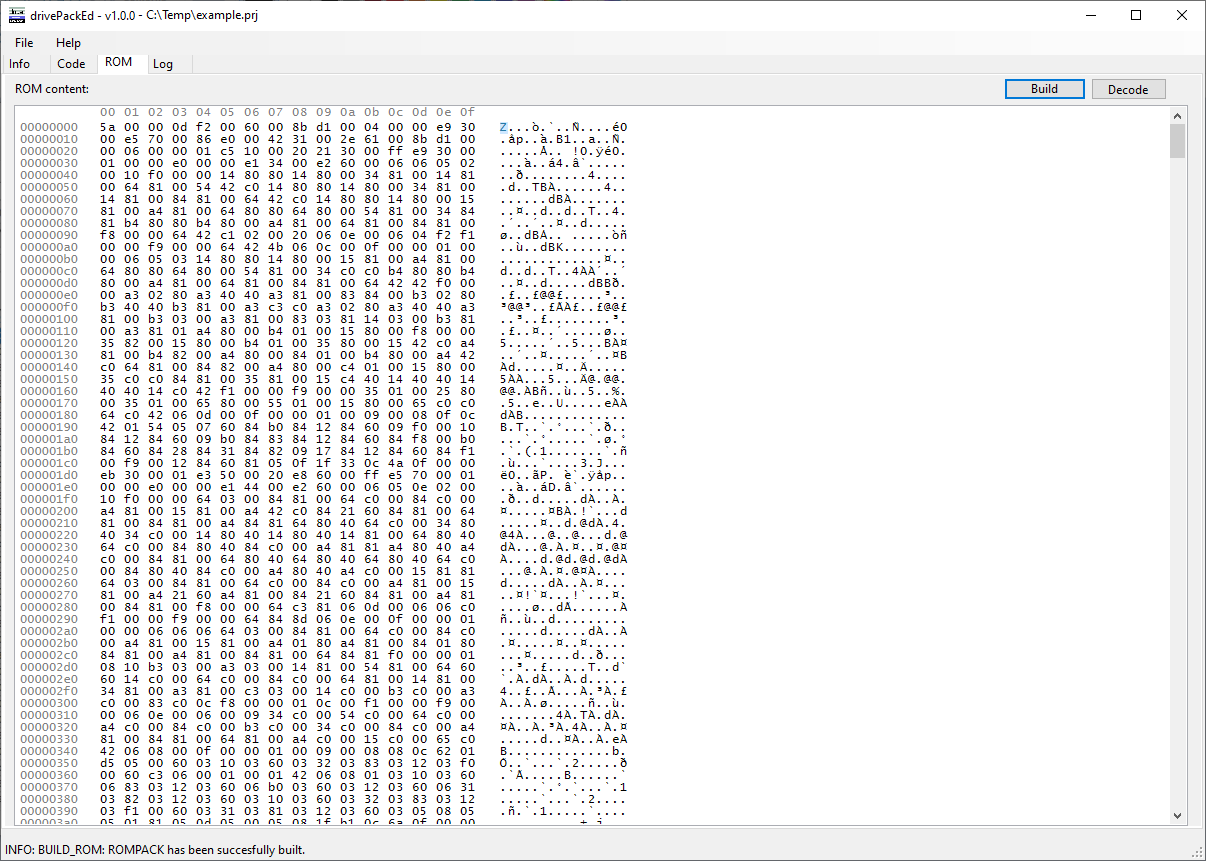Select the ROM tab
The height and width of the screenshot is (861, 1206).
pyautogui.click(x=119, y=62)
